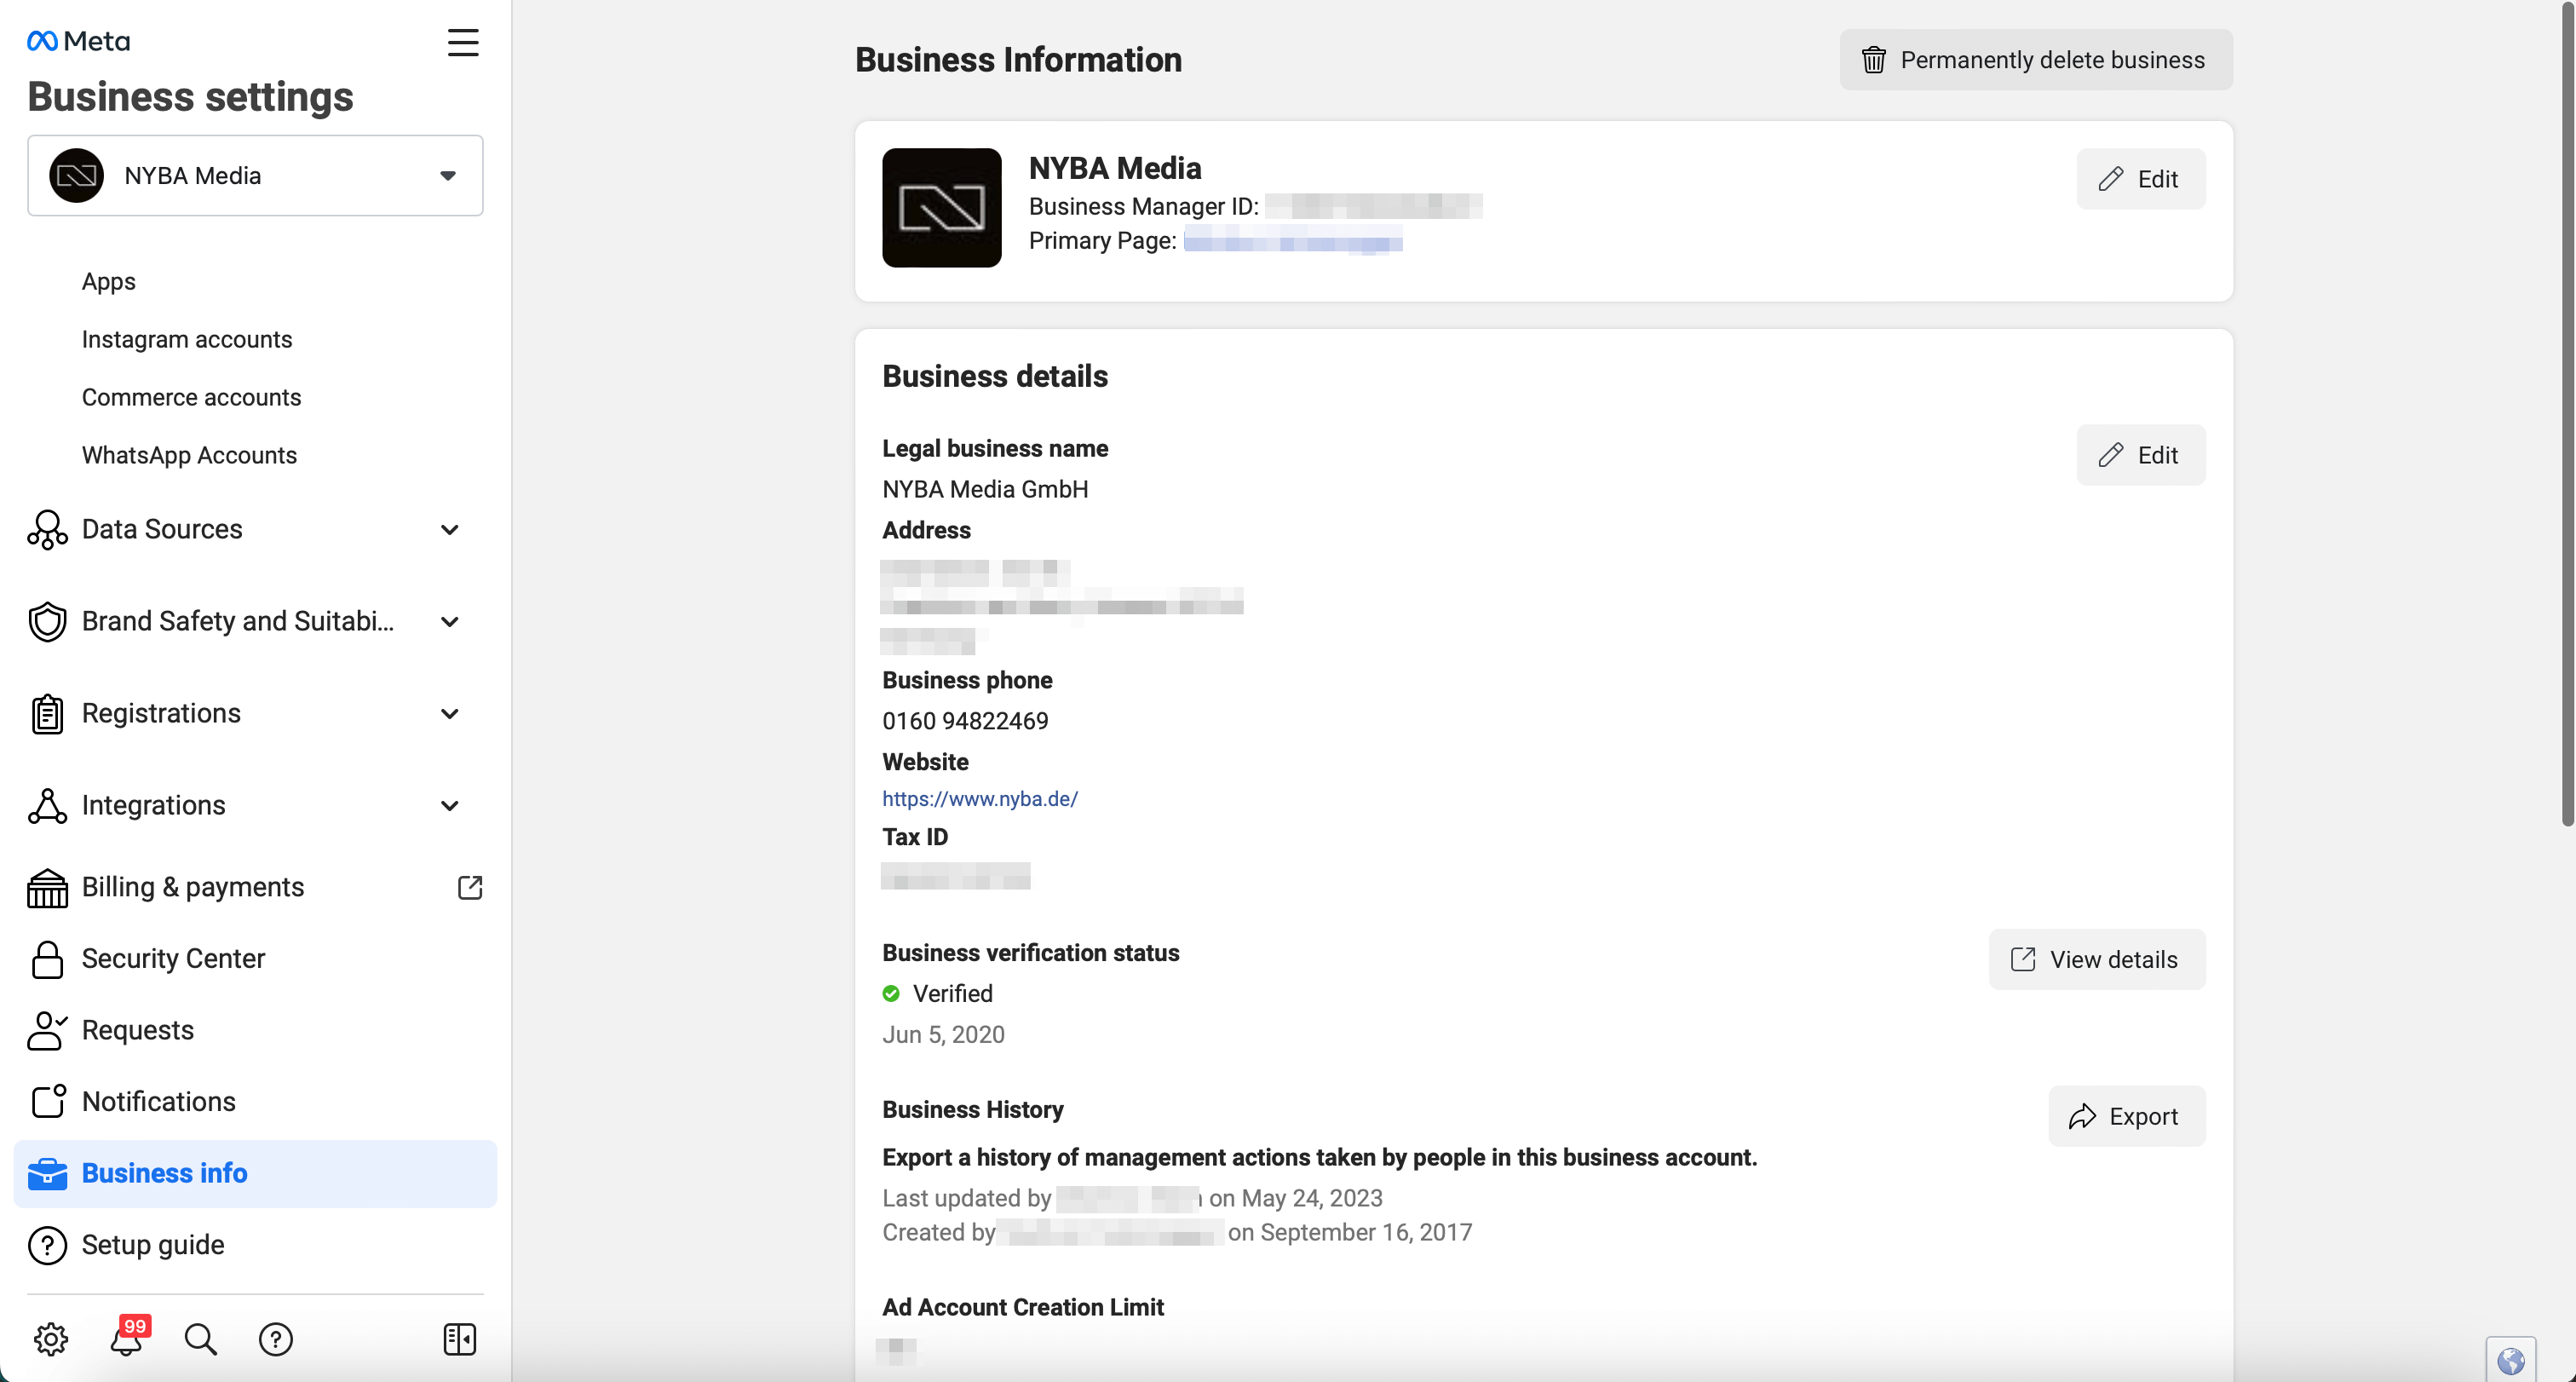Screen dimensions: 2576x1382
Task: Click the Requests person icon
Action: click(x=47, y=1031)
